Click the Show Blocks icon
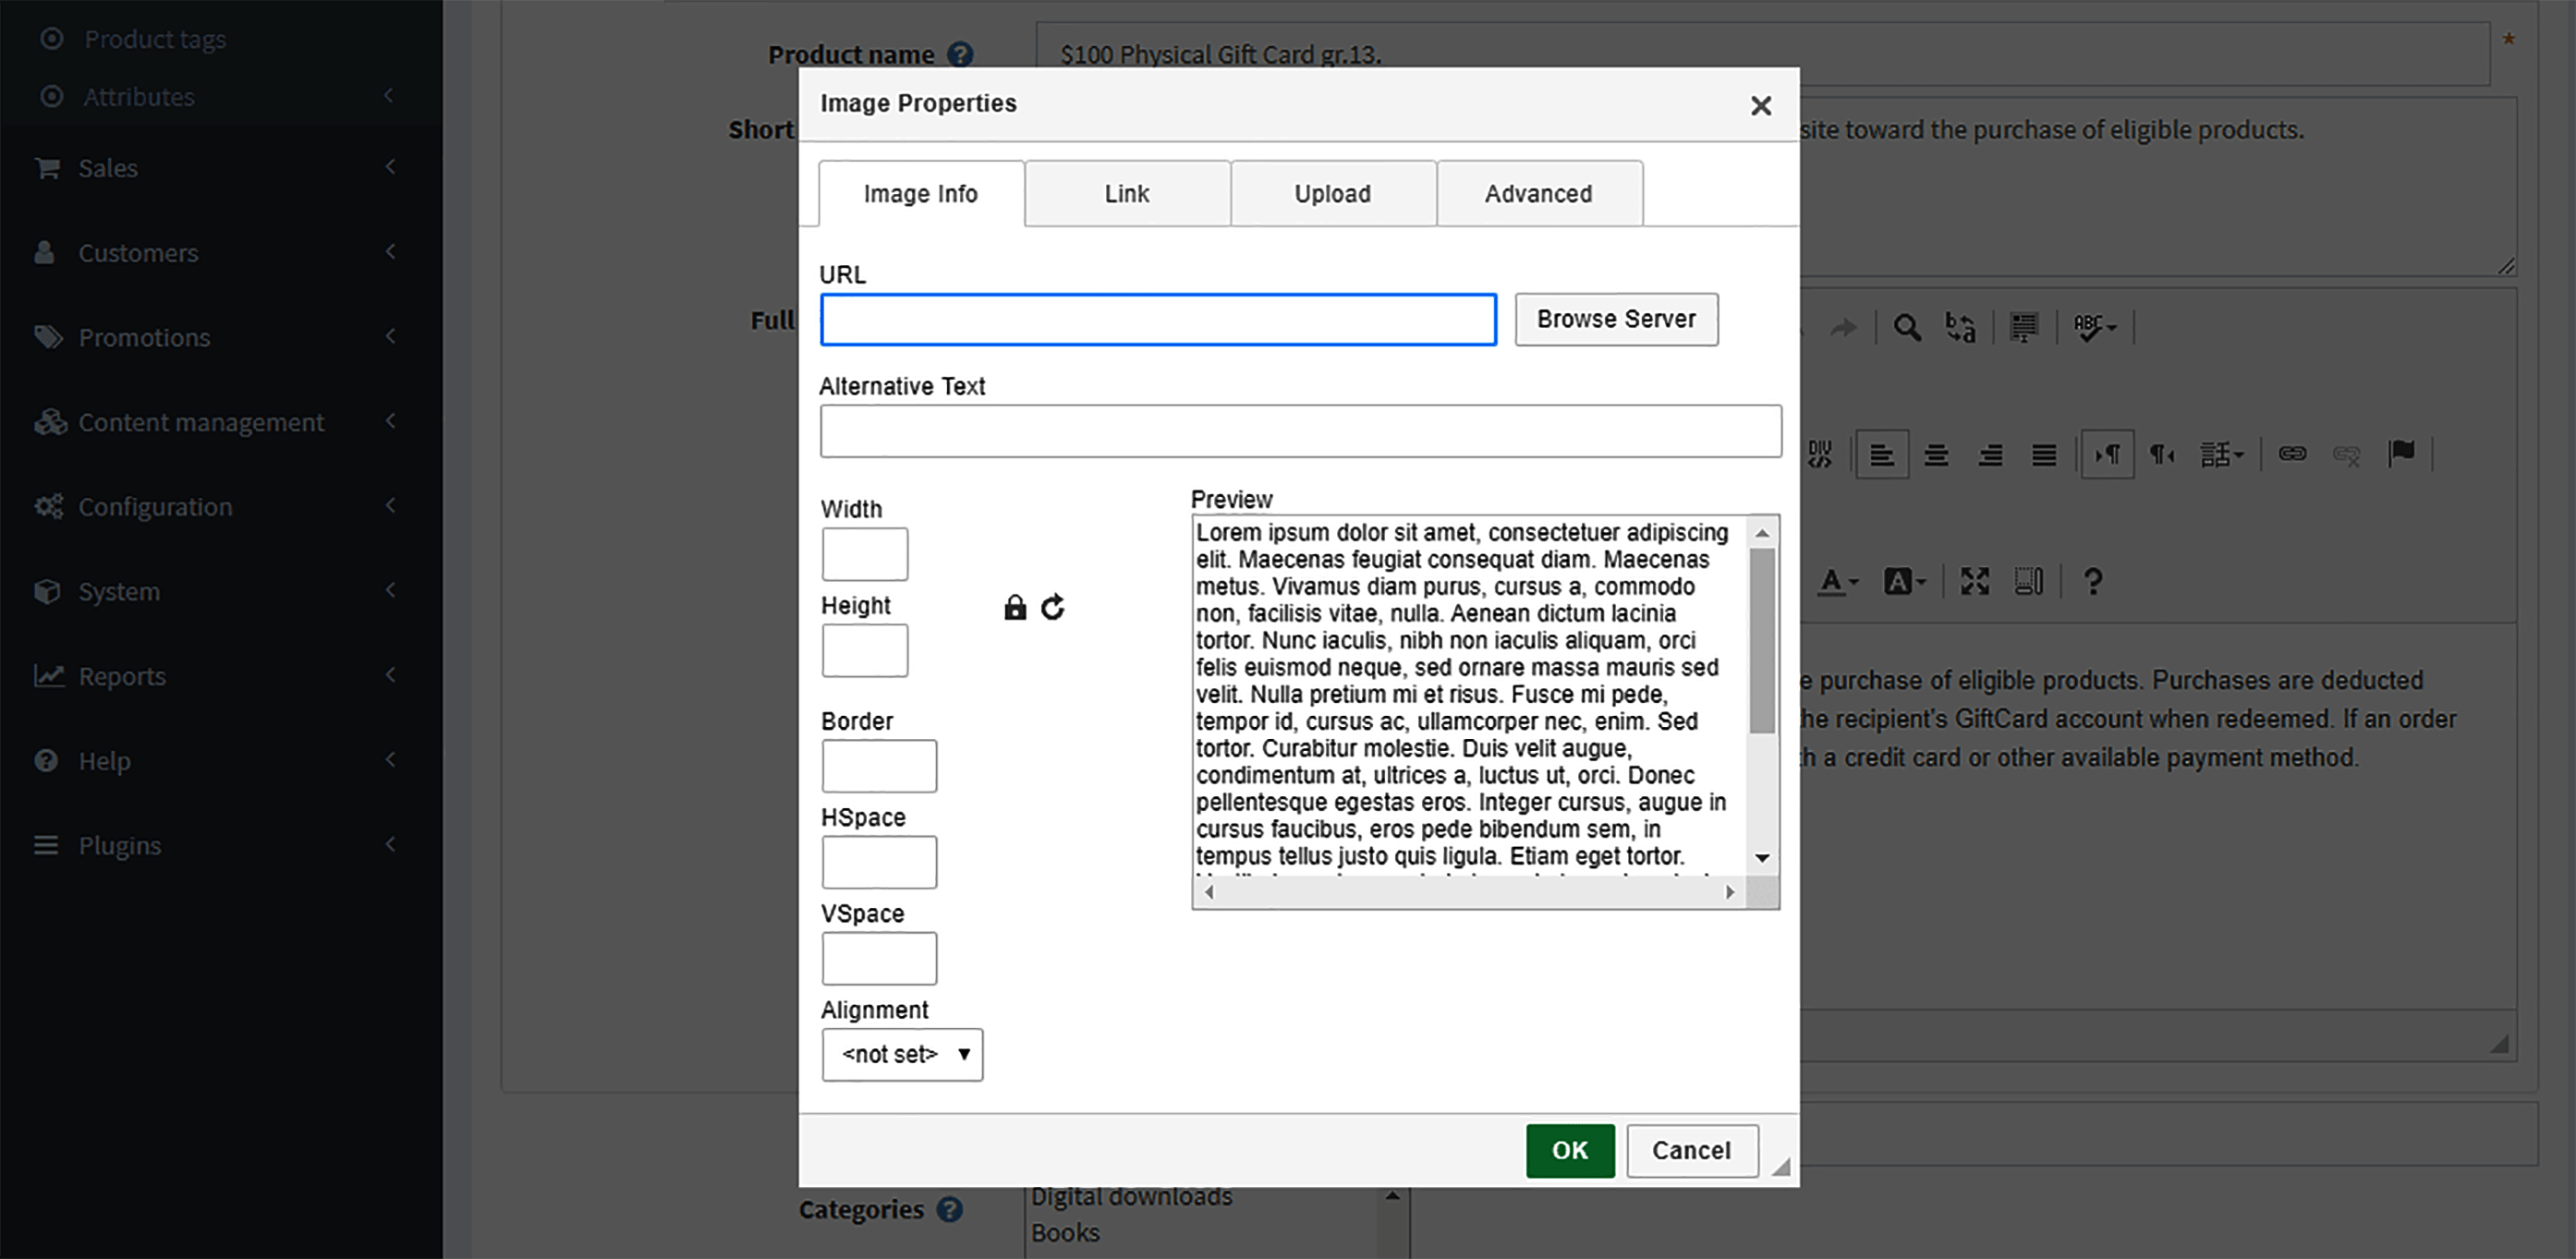This screenshot has width=2576, height=1259. click(2029, 581)
